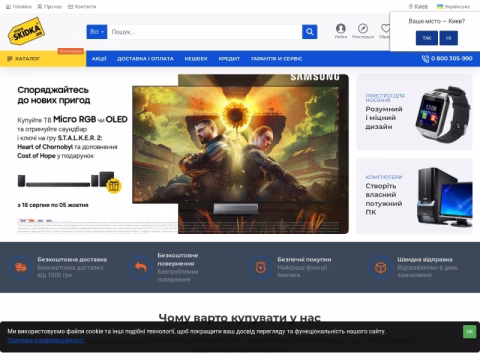Click the envelope contacts icon
The height and width of the screenshot is (360, 480).
pos(70,6)
